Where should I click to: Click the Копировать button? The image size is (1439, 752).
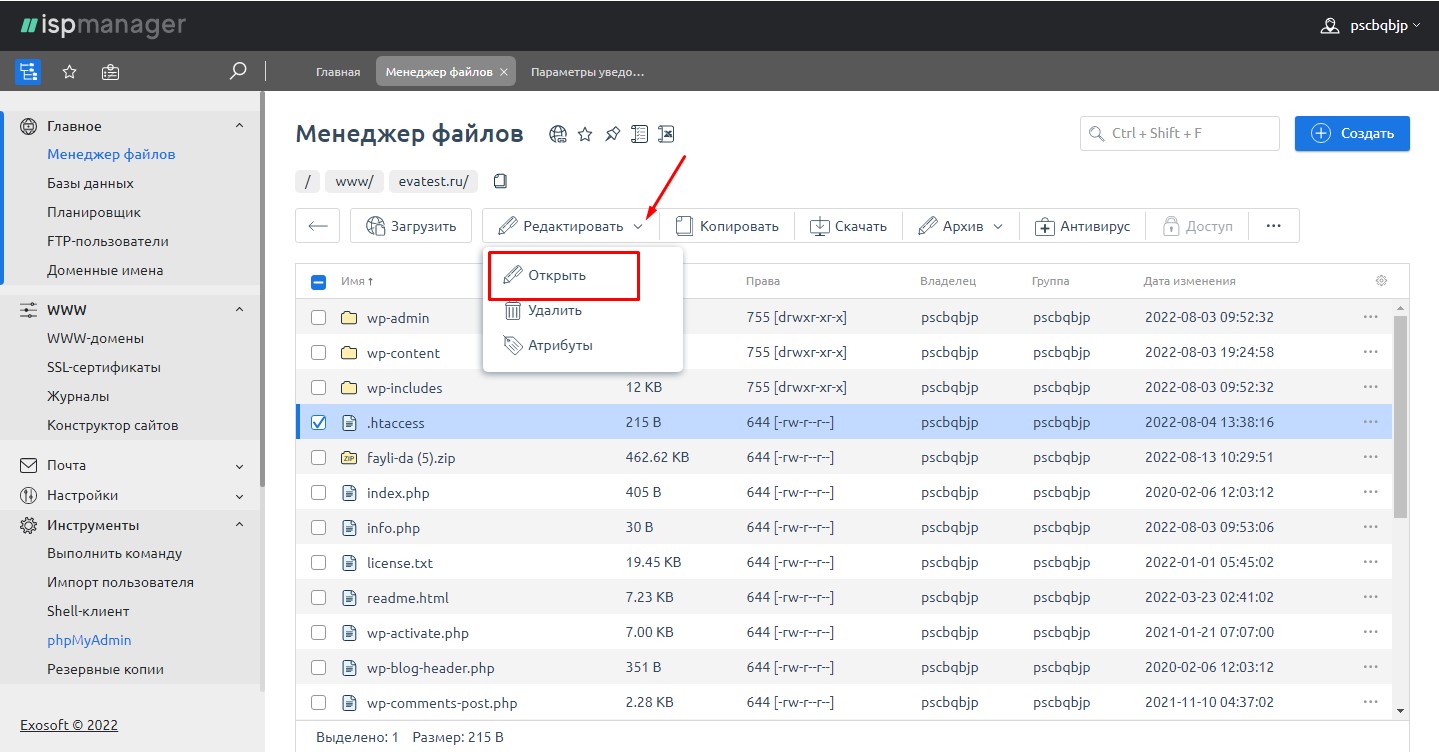tap(726, 226)
